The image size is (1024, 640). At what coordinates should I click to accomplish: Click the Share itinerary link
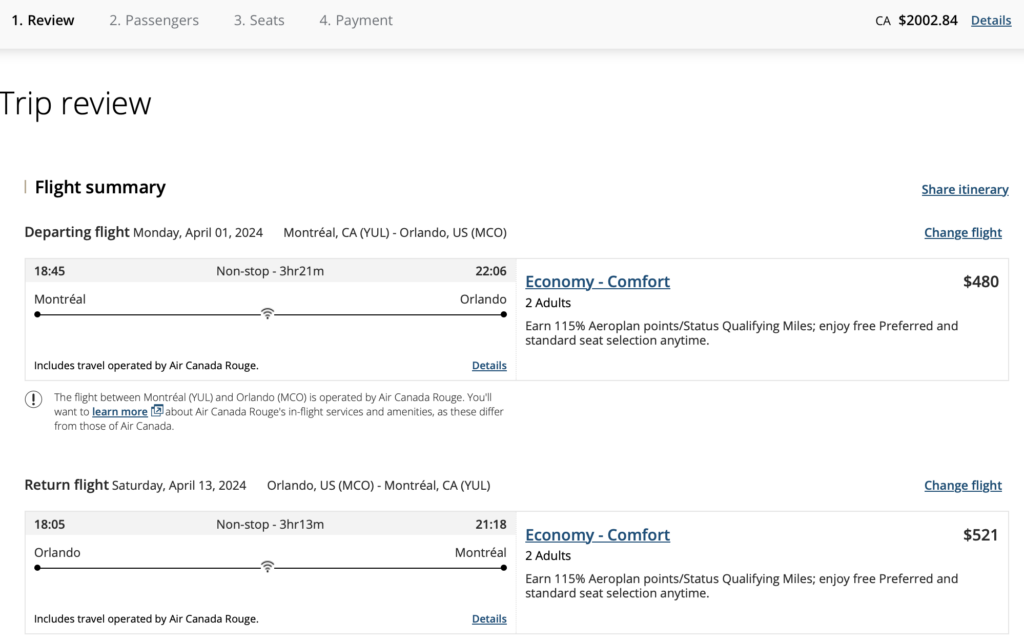tap(964, 189)
